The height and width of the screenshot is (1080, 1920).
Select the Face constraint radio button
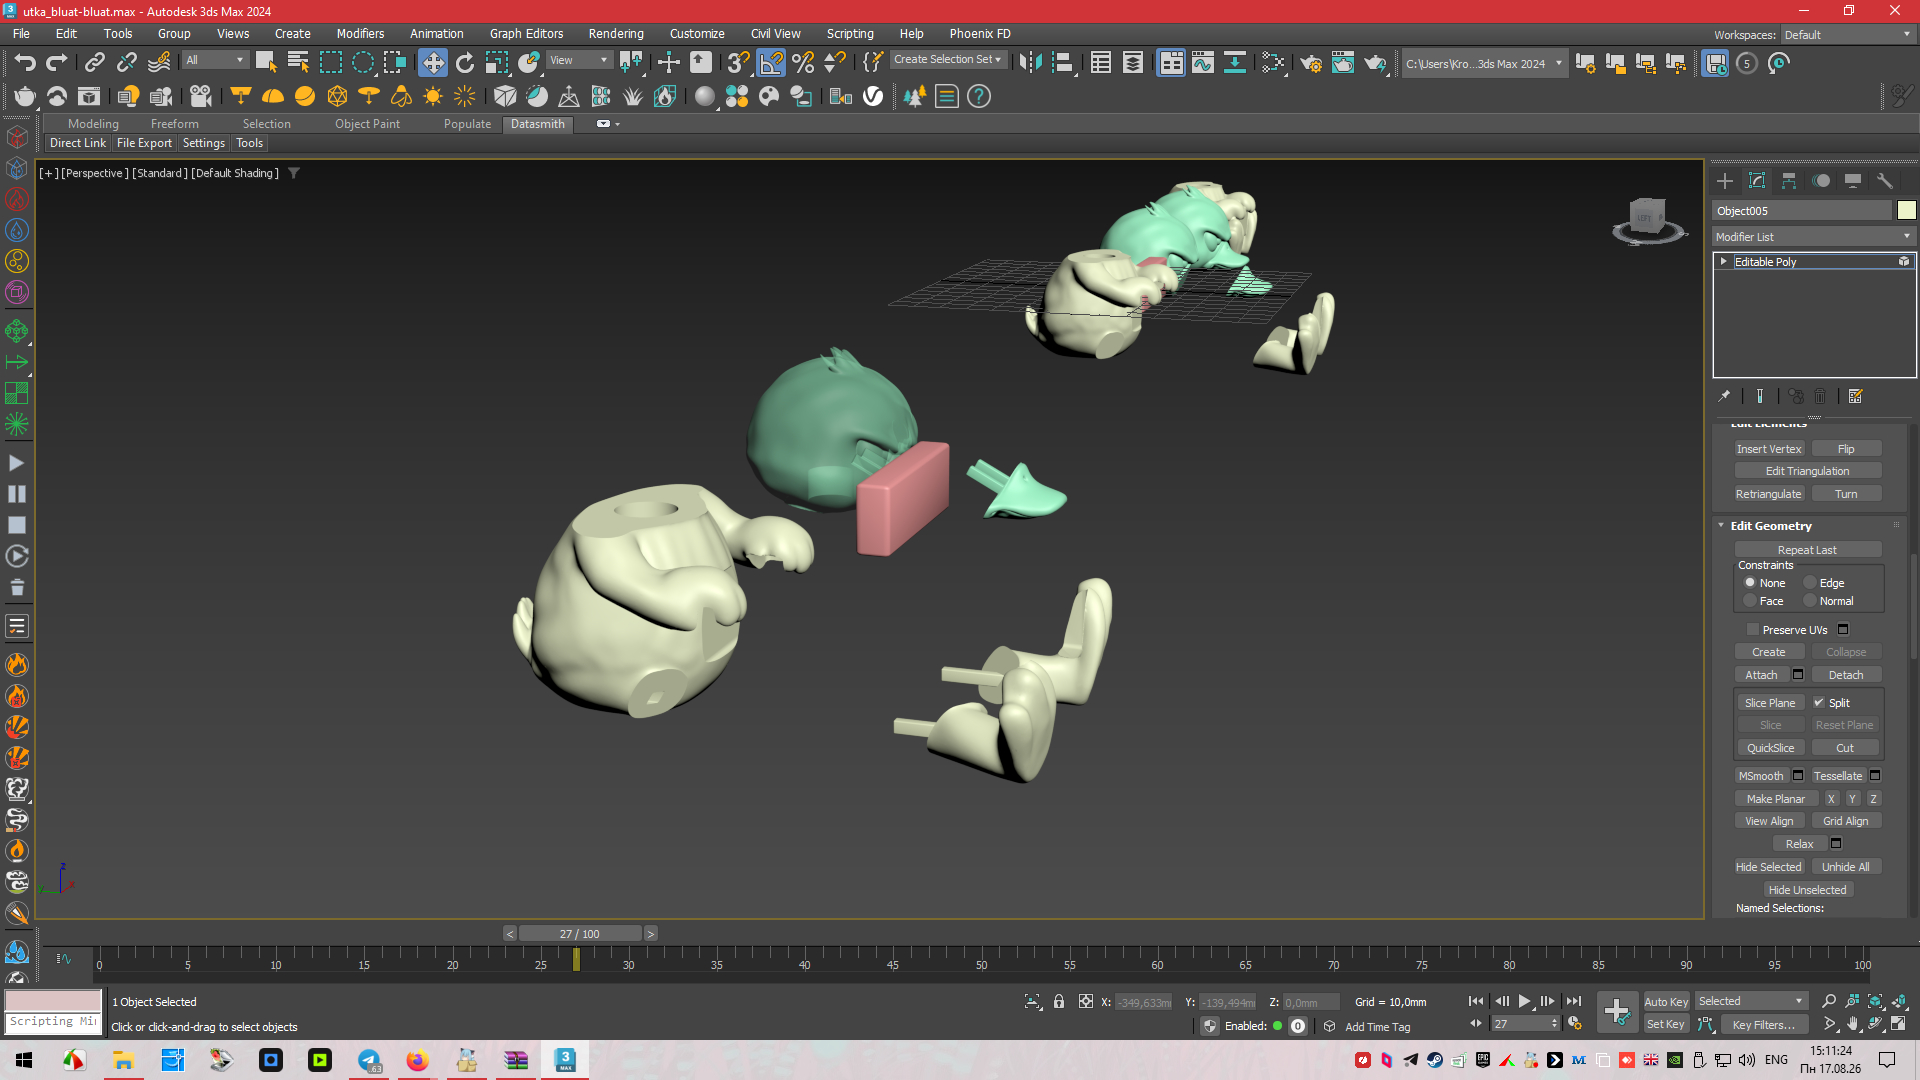pyautogui.click(x=1750, y=601)
